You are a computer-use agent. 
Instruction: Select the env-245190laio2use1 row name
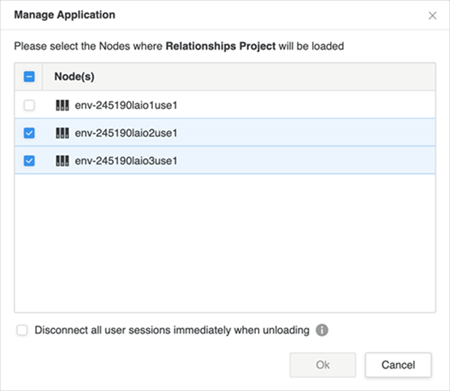(126, 133)
